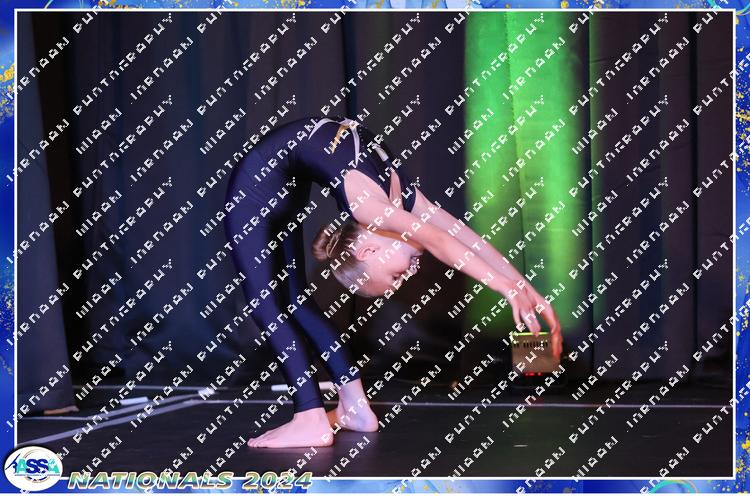Click the "NATIONALS 2024" caption text
The height and width of the screenshot is (500, 750).
tap(190, 480)
